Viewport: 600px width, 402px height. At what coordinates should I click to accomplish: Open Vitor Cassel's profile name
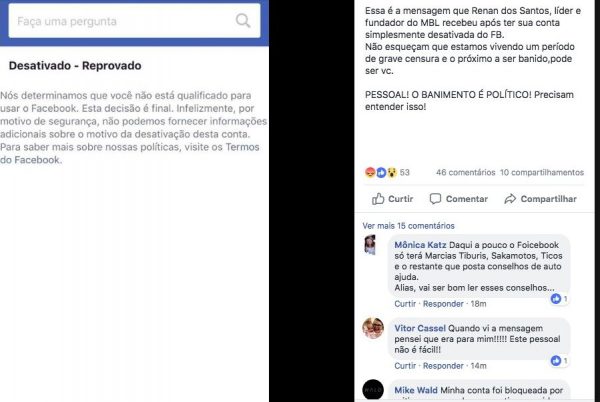tap(420, 328)
